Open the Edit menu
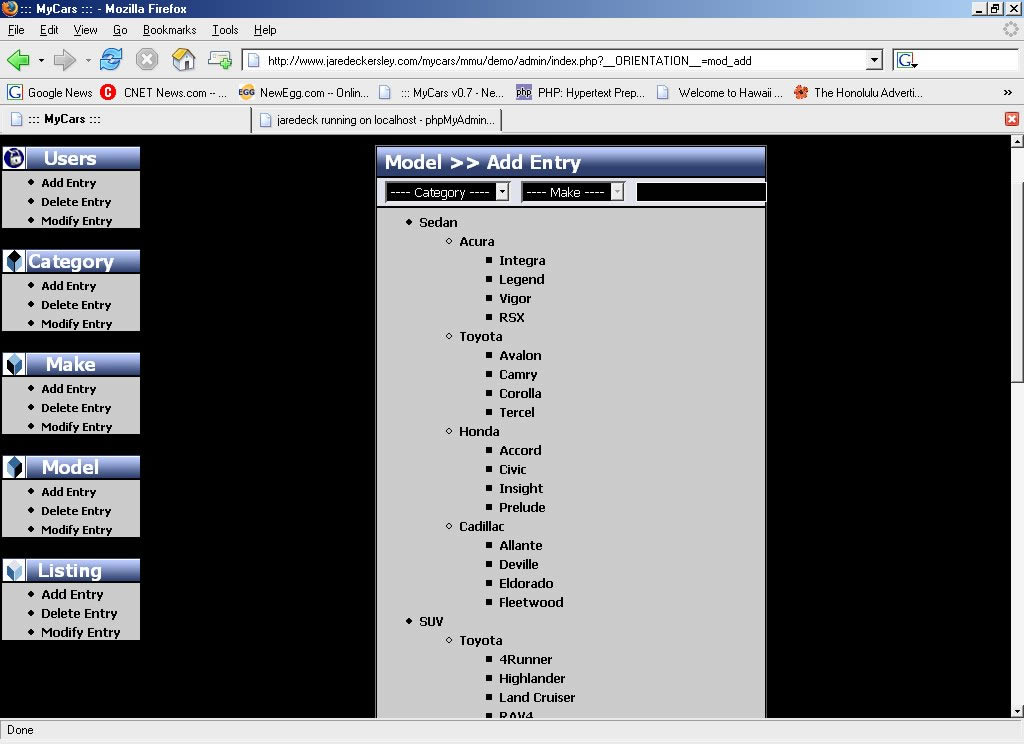 (49, 30)
